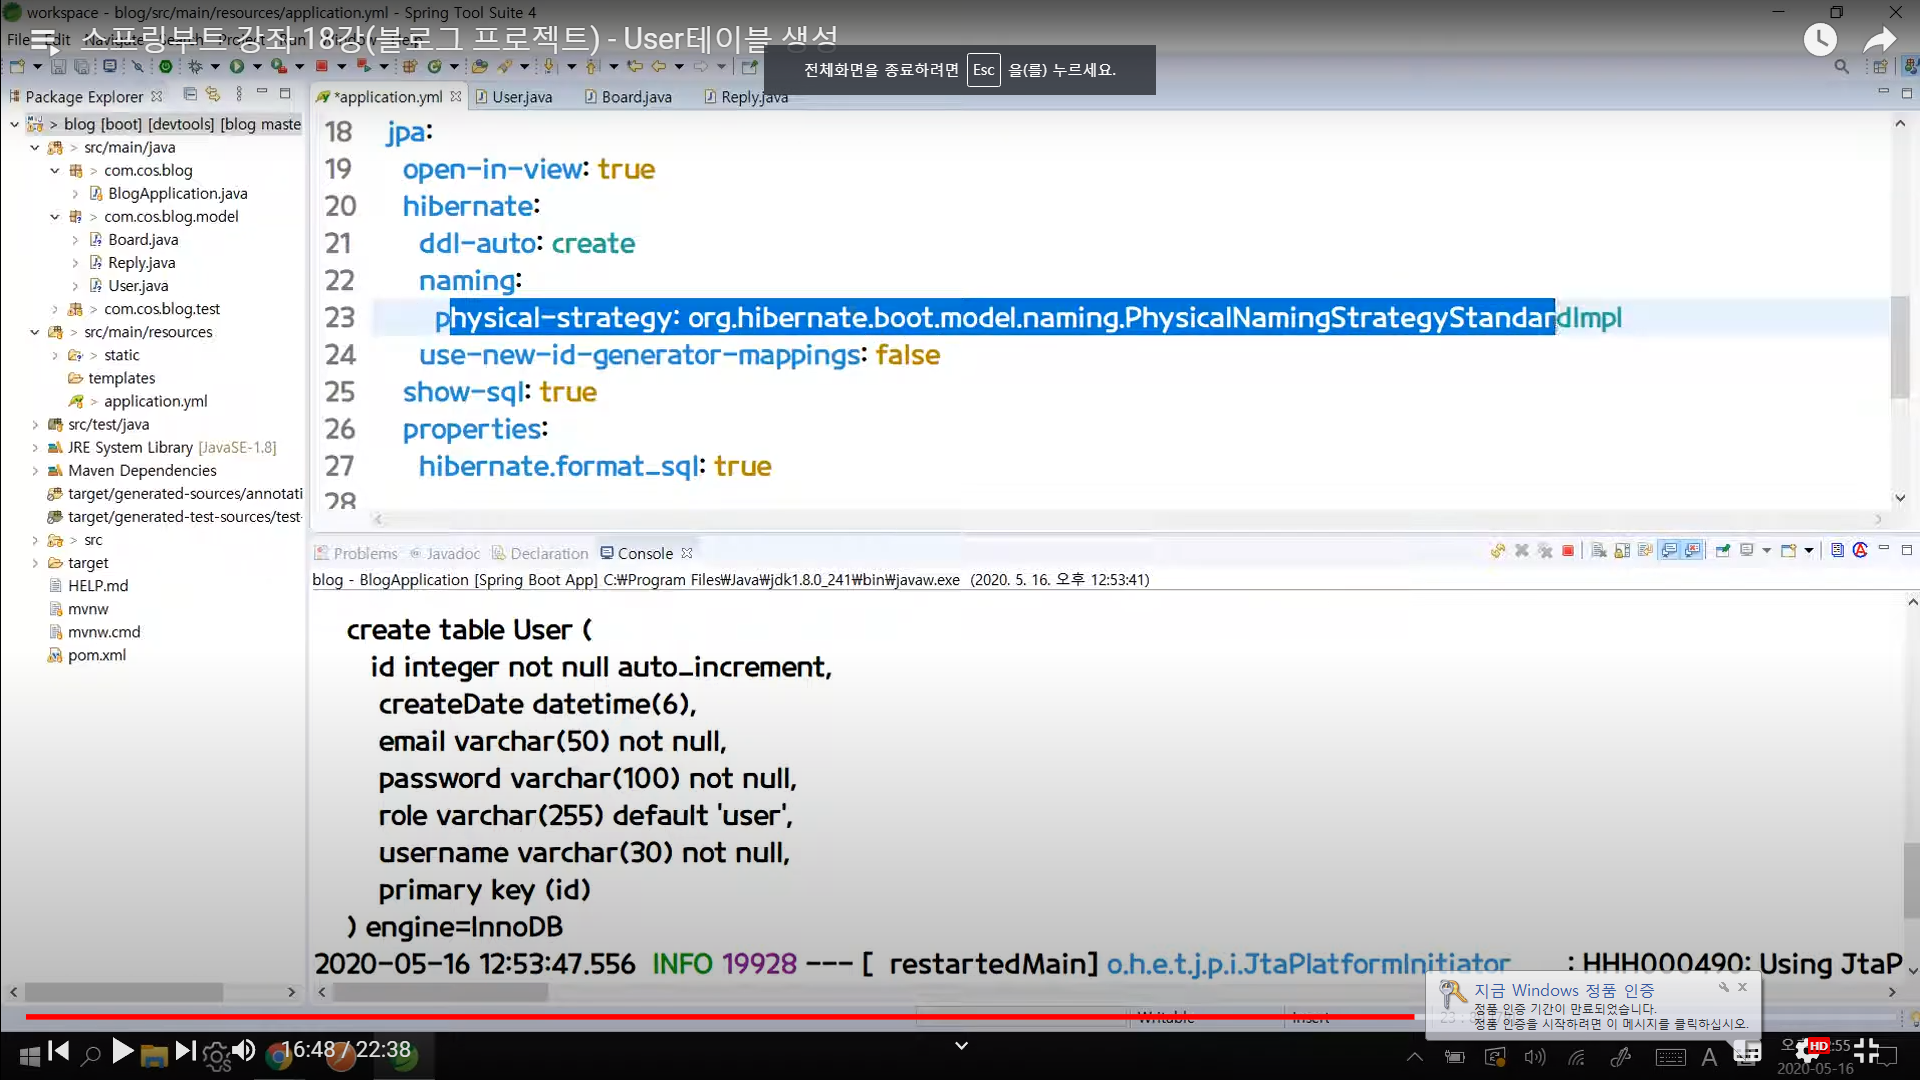This screenshot has height=1080, width=1920.
Task: Open the Reply.java editor tab
Action: [x=746, y=97]
